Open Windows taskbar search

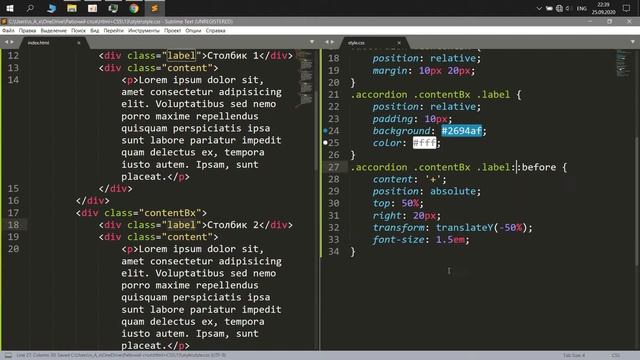tap(30, 8)
